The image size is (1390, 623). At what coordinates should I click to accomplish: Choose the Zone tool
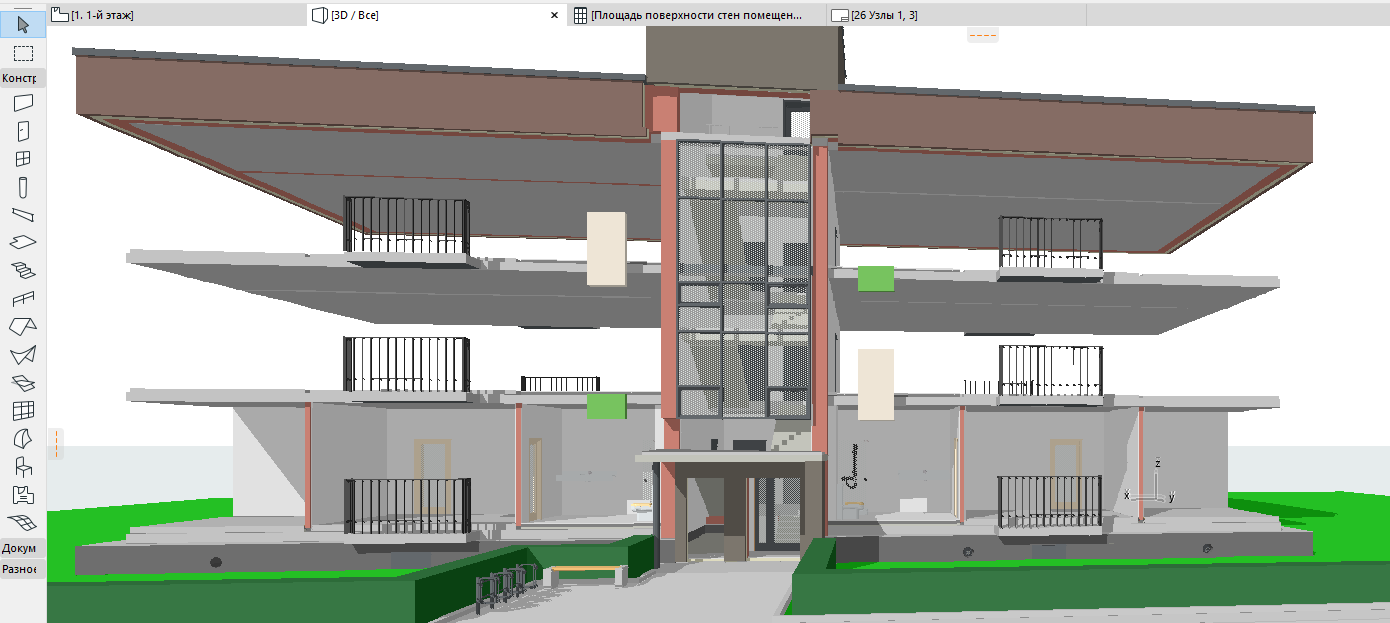23,494
